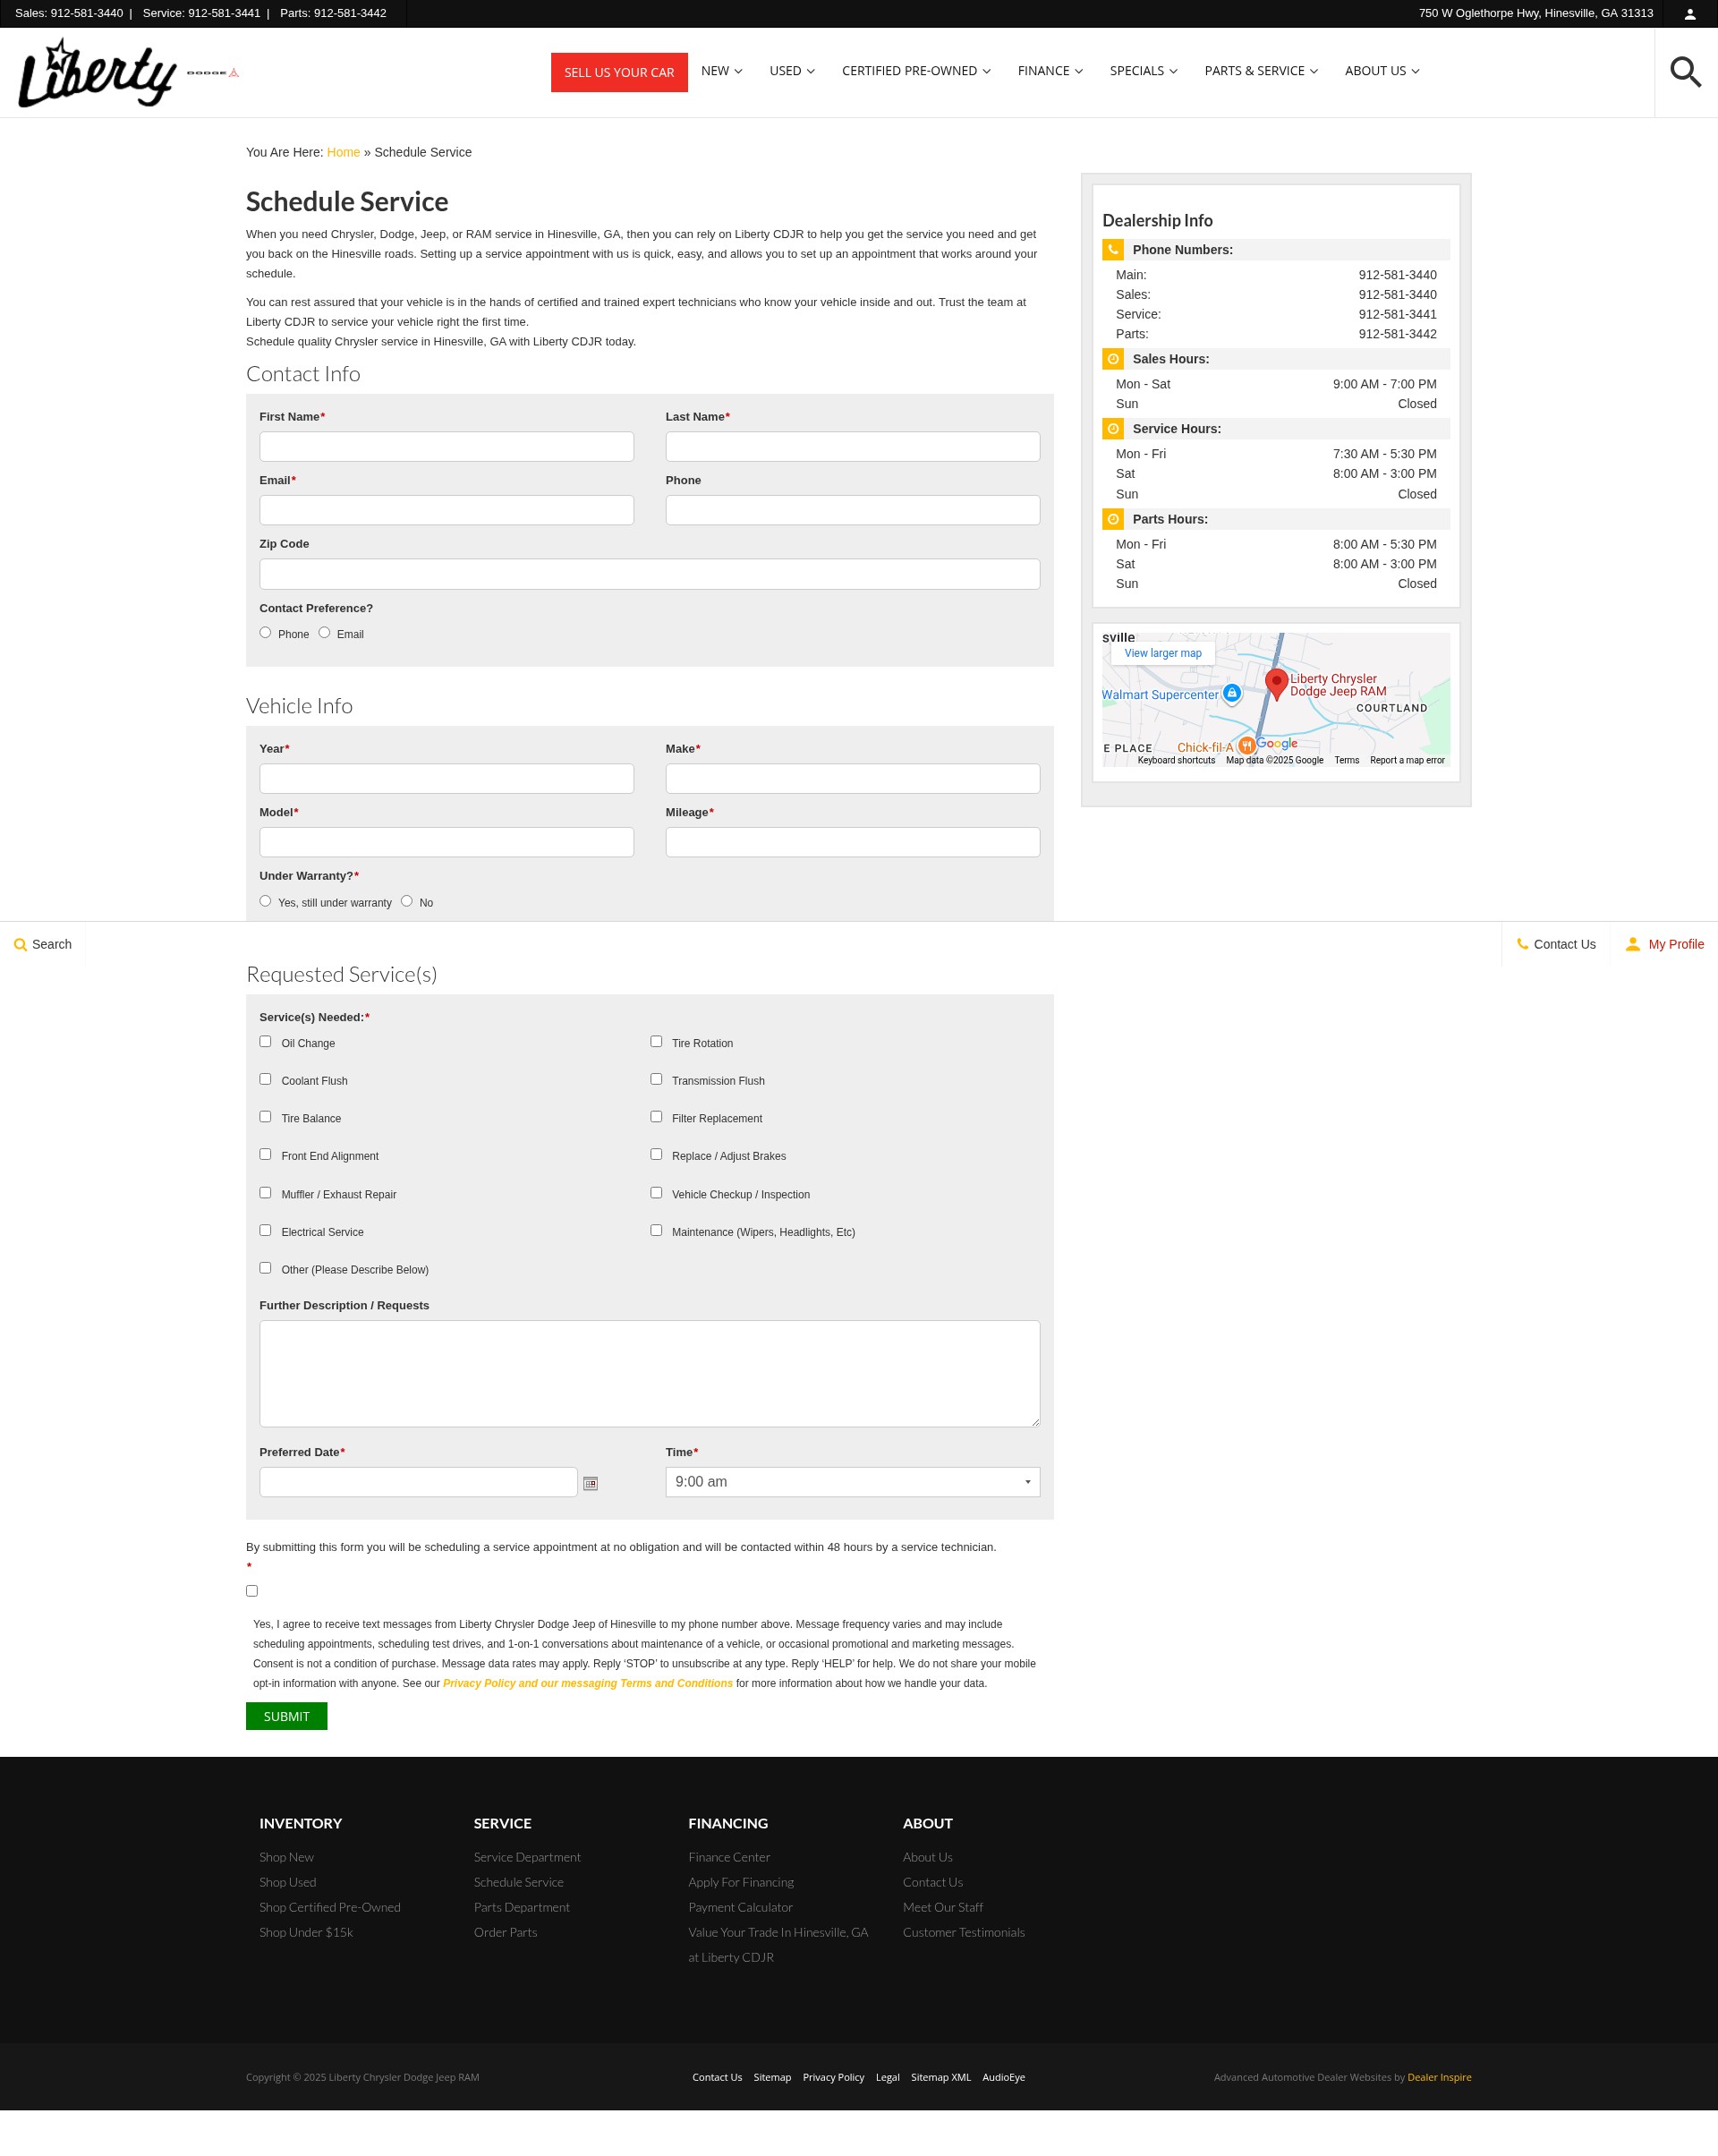Viewport: 1718px width, 2156px height.
Task: Click the Mileage input field
Action: (x=852, y=842)
